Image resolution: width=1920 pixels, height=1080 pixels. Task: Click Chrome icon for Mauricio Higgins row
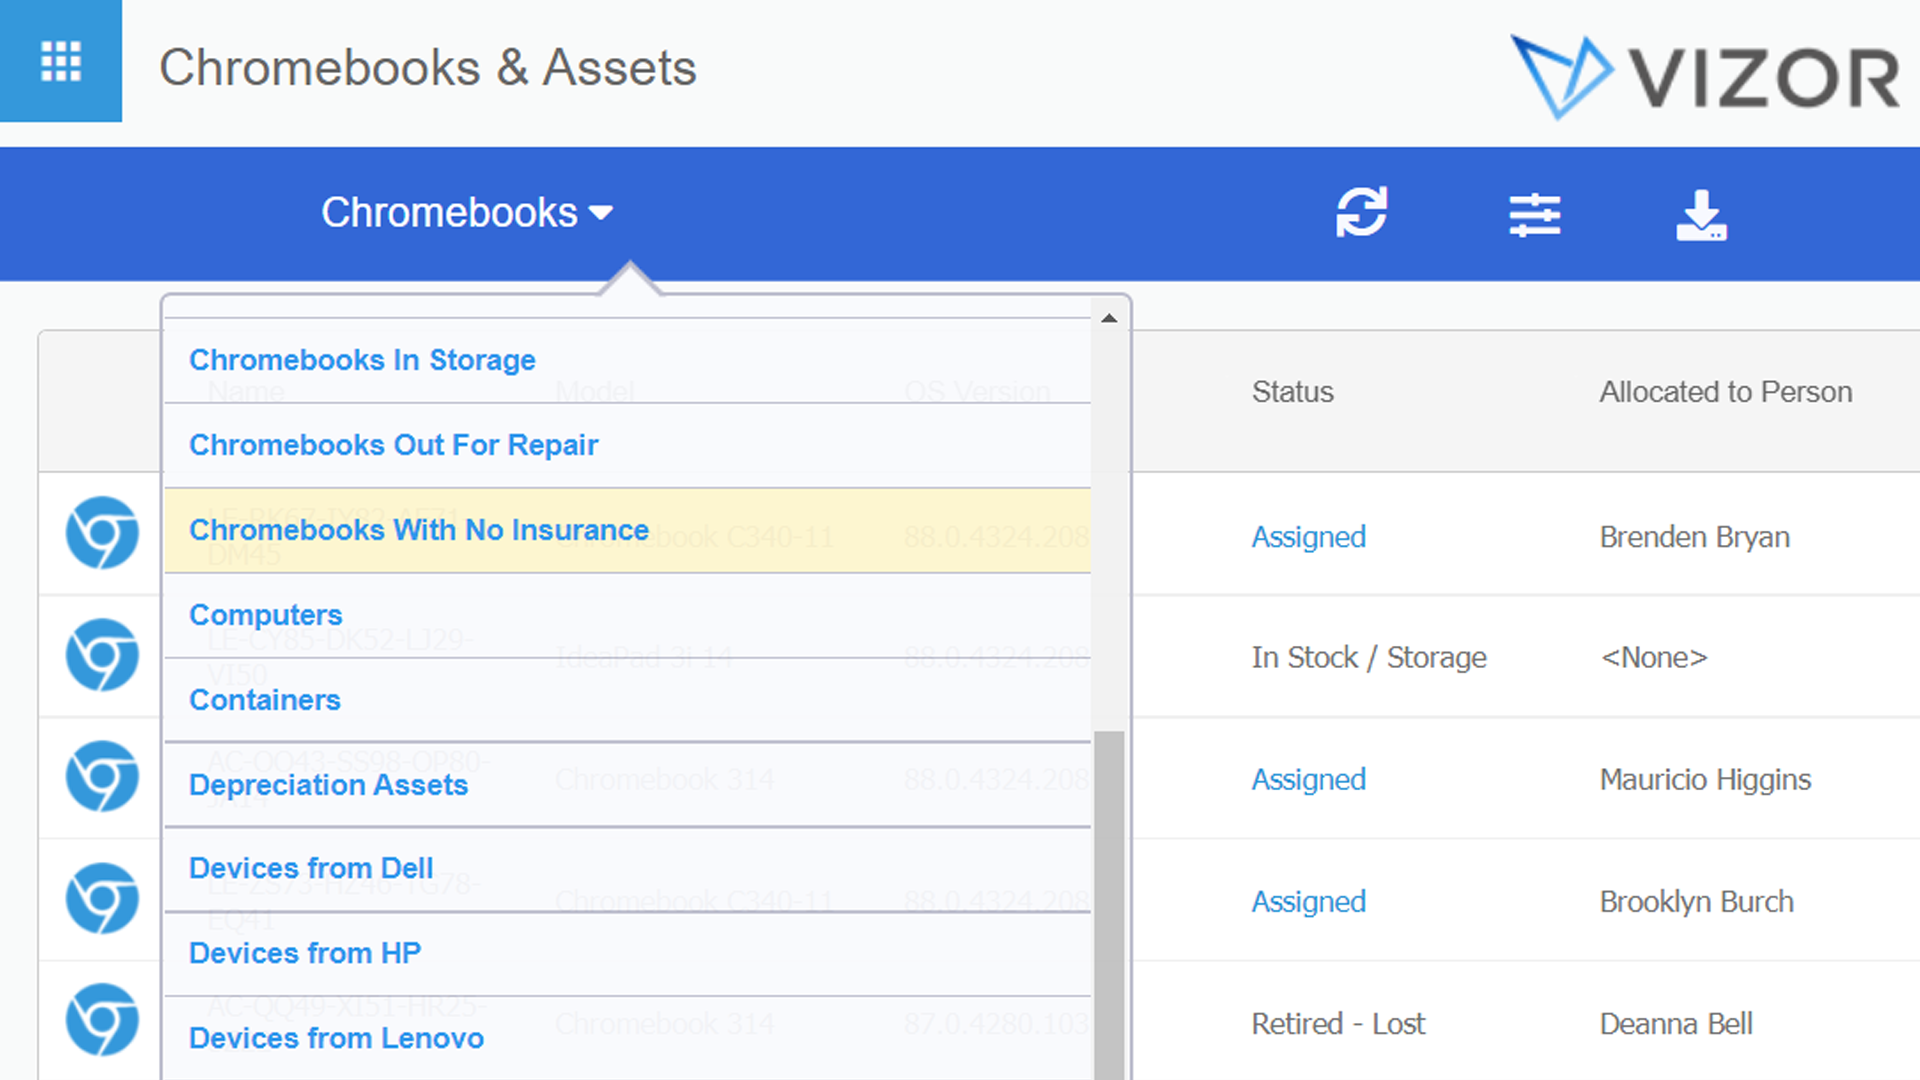pos(102,777)
